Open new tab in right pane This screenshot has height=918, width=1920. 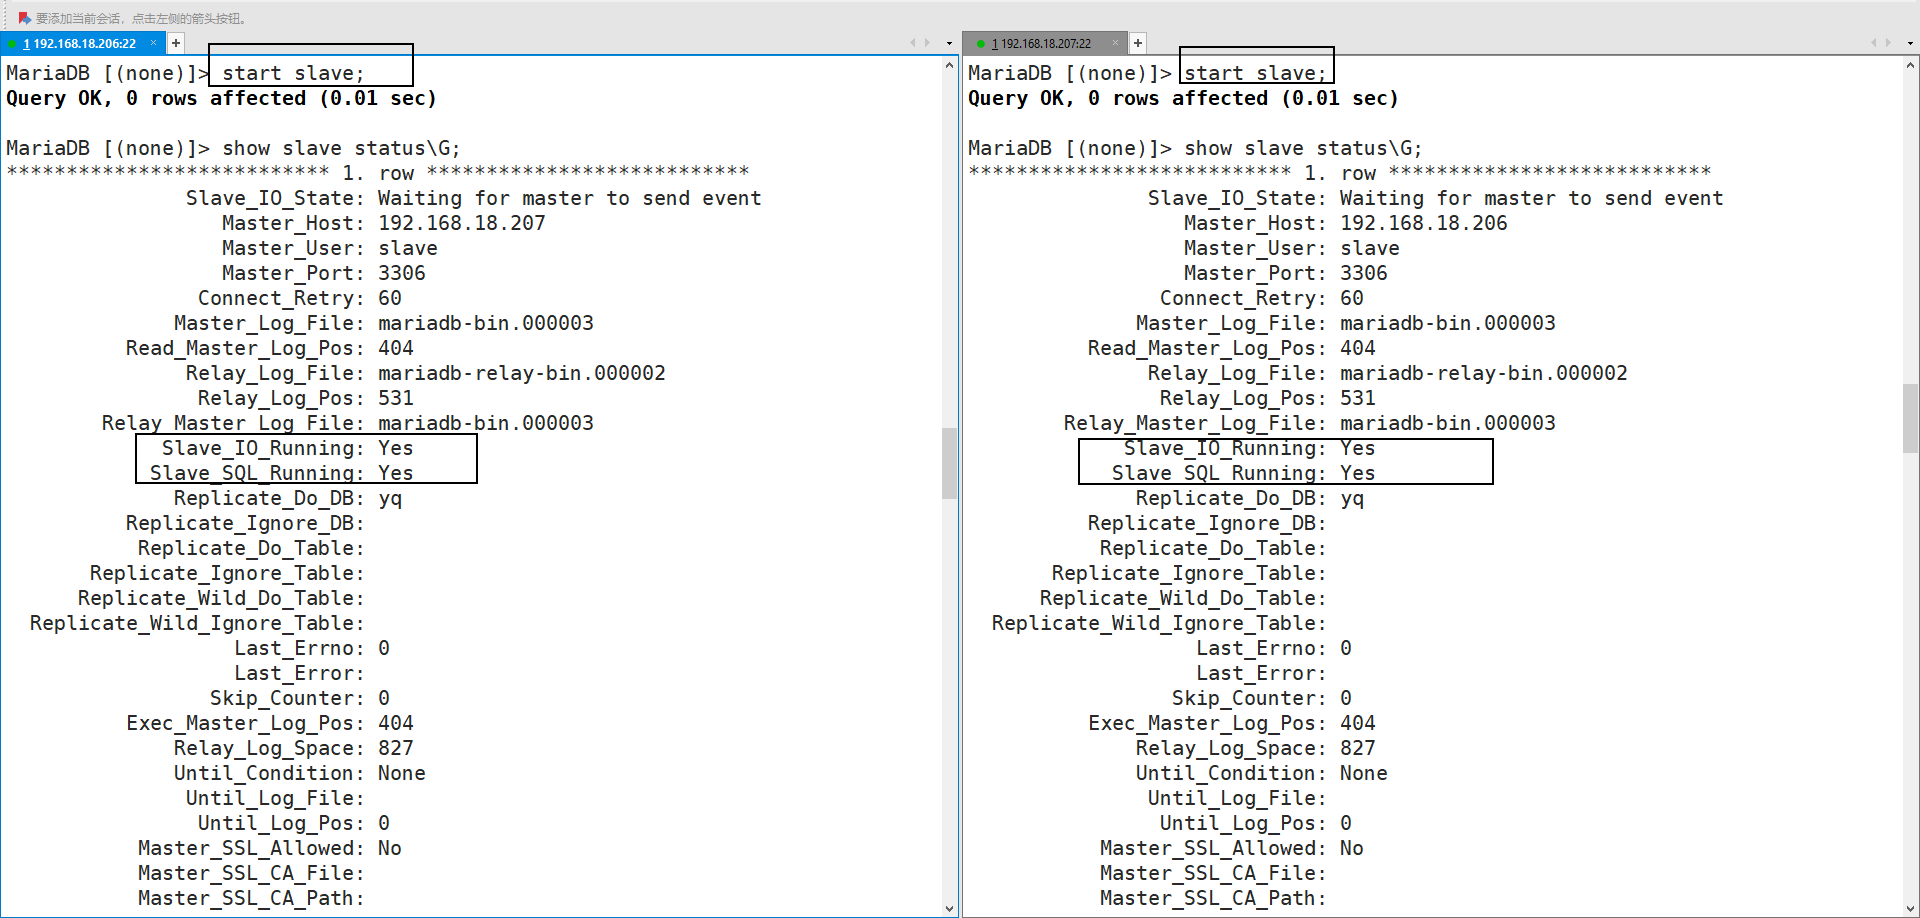point(1138,43)
